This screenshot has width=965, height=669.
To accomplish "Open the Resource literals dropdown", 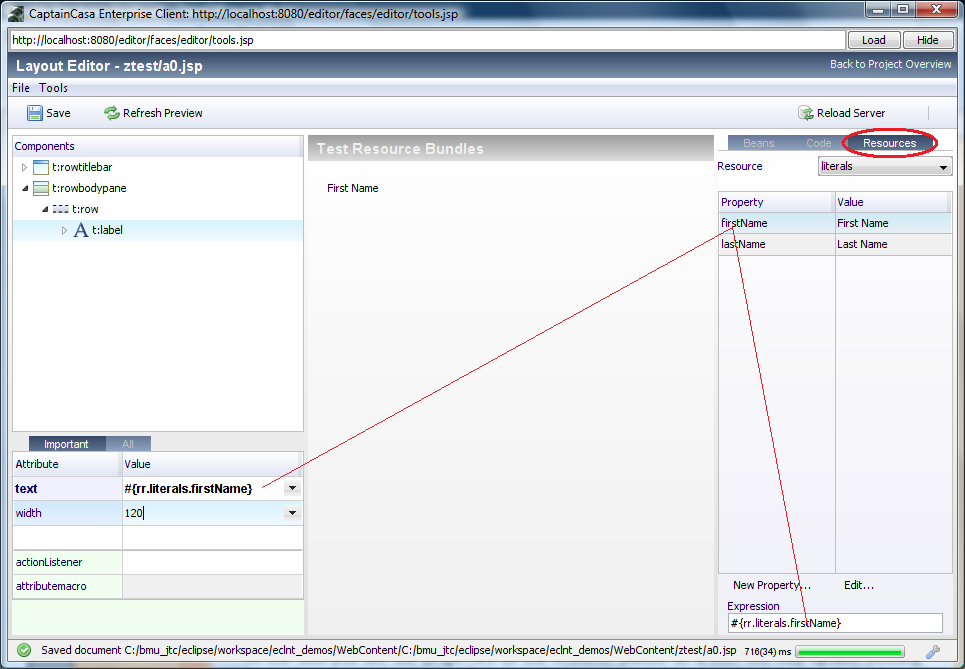I will [944, 167].
